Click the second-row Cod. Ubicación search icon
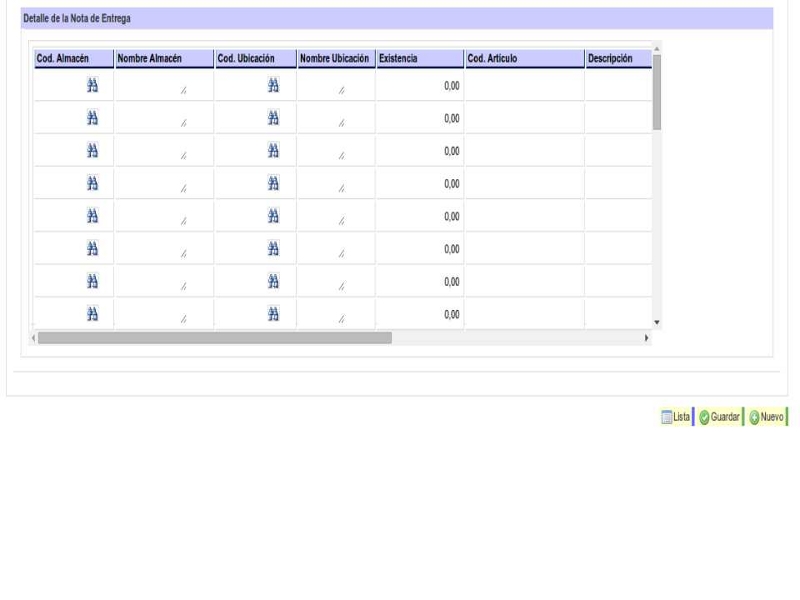800x600 pixels. click(273, 118)
